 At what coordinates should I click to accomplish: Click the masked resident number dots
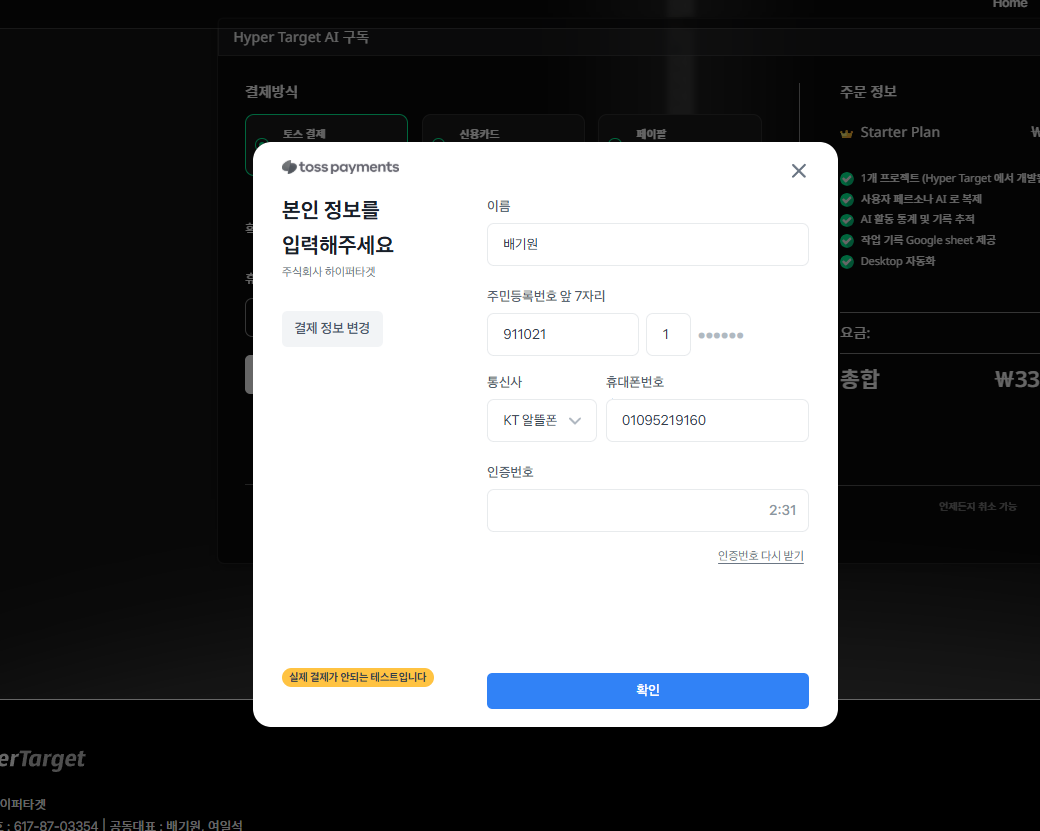click(720, 336)
